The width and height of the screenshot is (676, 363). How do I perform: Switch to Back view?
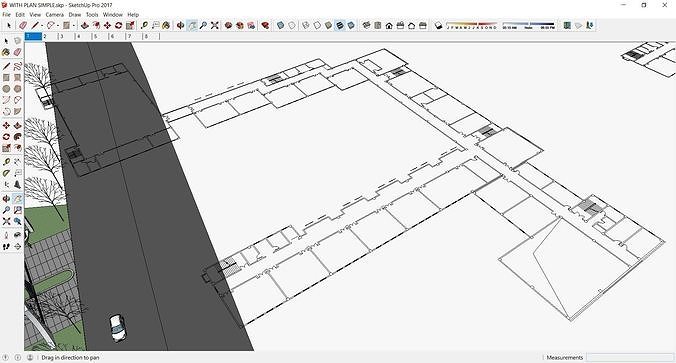(x=411, y=25)
